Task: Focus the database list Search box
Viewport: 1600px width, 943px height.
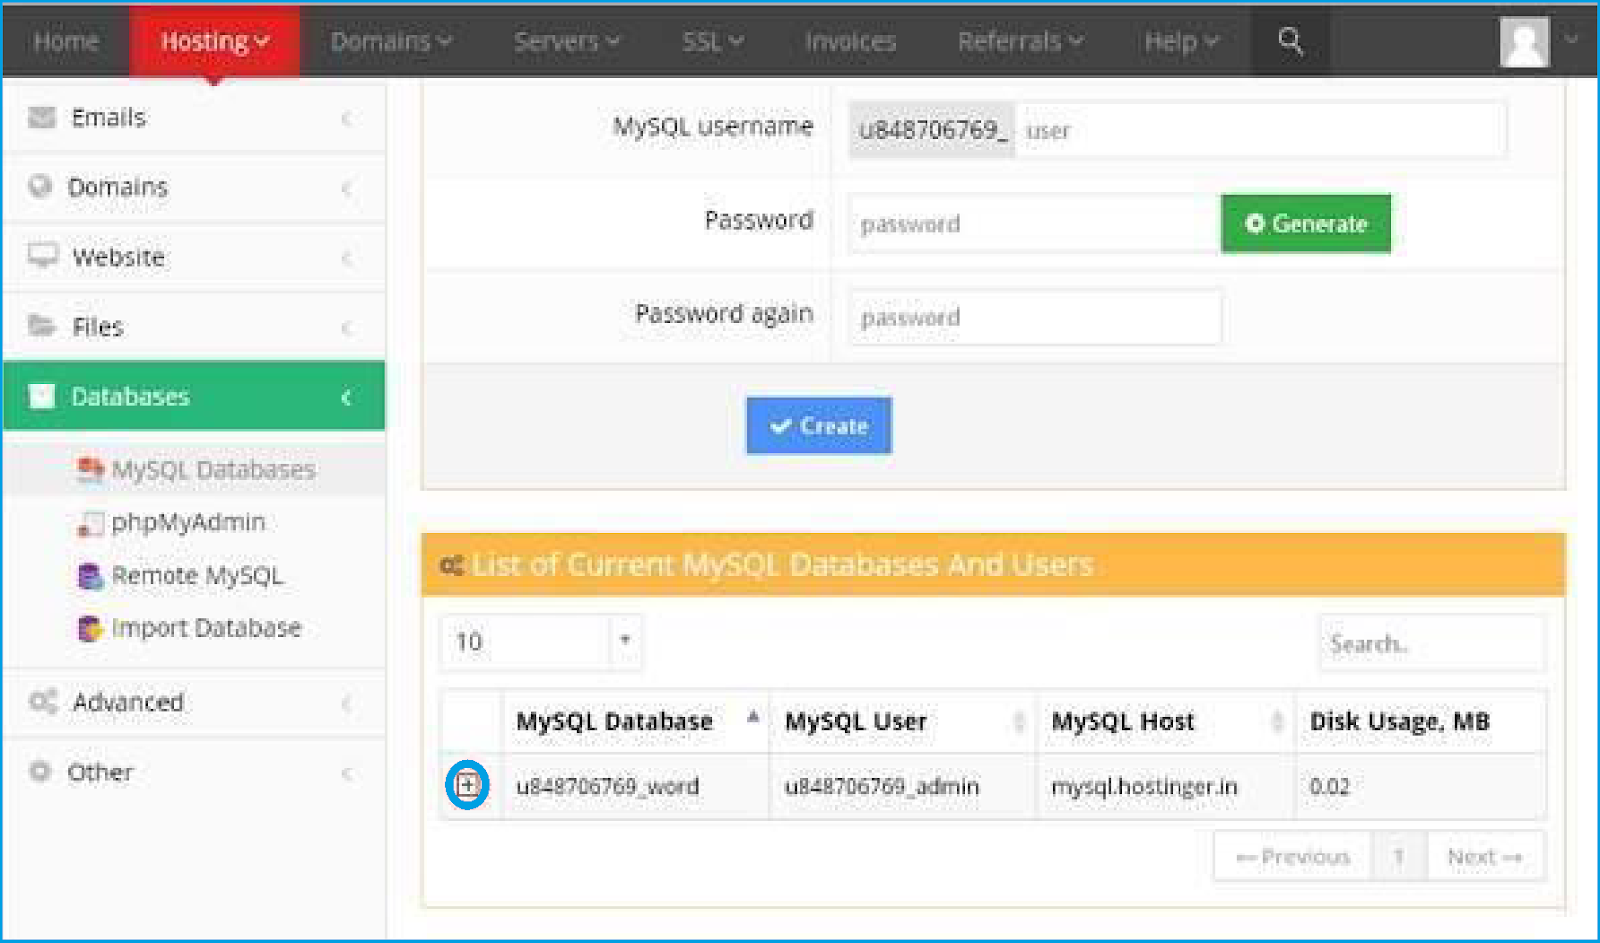Action: 1431,643
